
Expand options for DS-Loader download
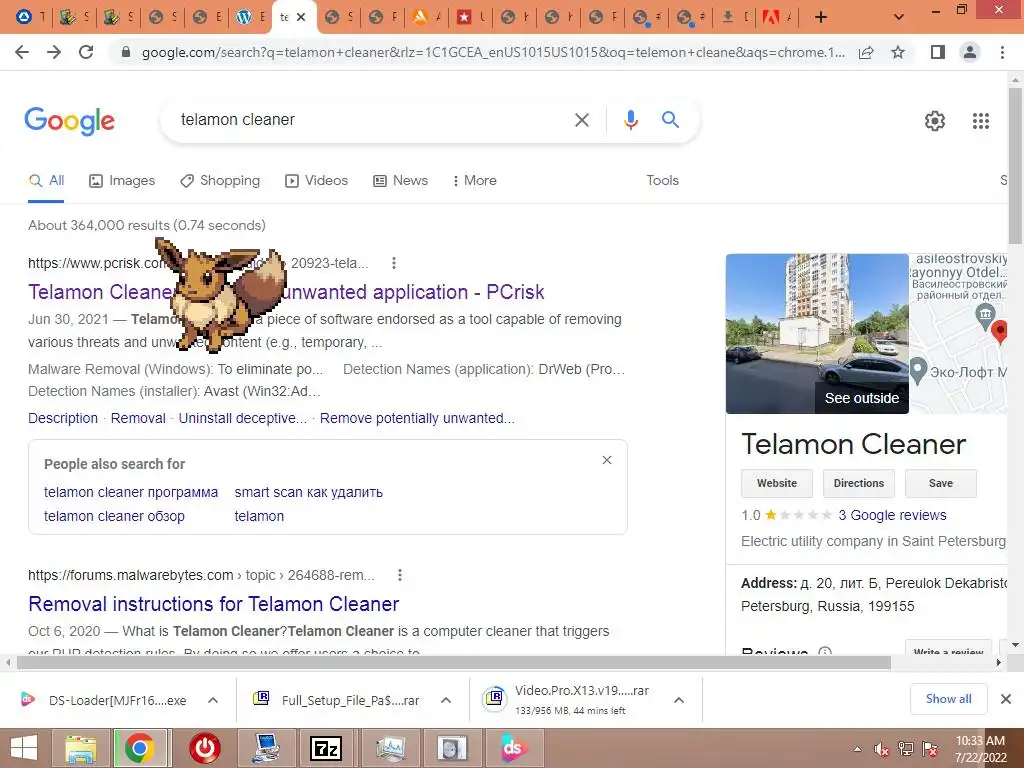(213, 700)
